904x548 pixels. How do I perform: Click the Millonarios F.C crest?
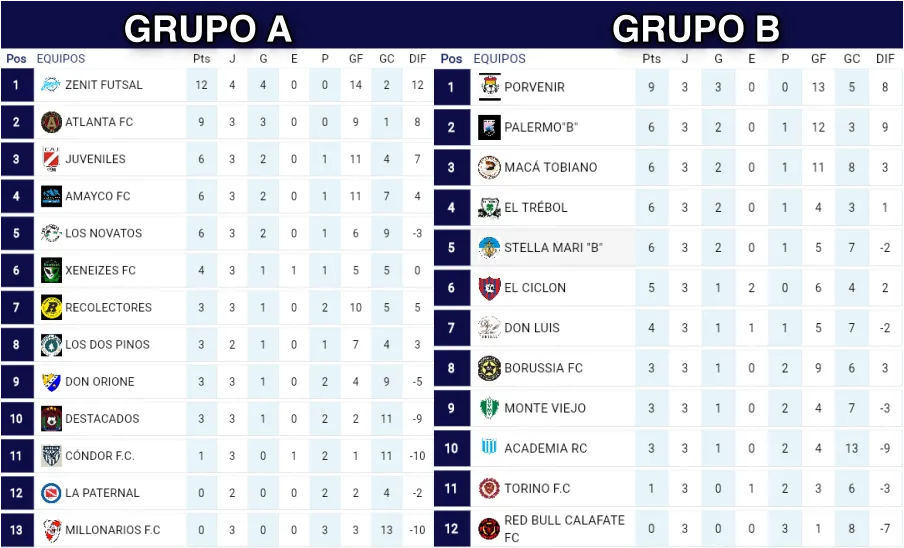[51, 529]
